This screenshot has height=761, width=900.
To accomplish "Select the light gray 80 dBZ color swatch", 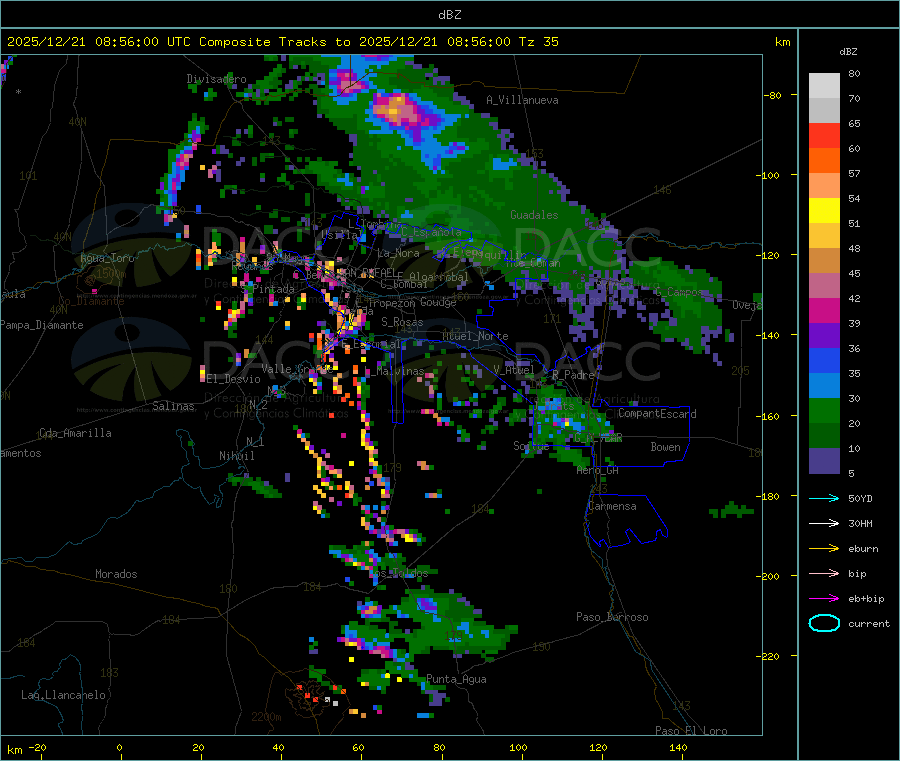I will pyautogui.click(x=824, y=86).
